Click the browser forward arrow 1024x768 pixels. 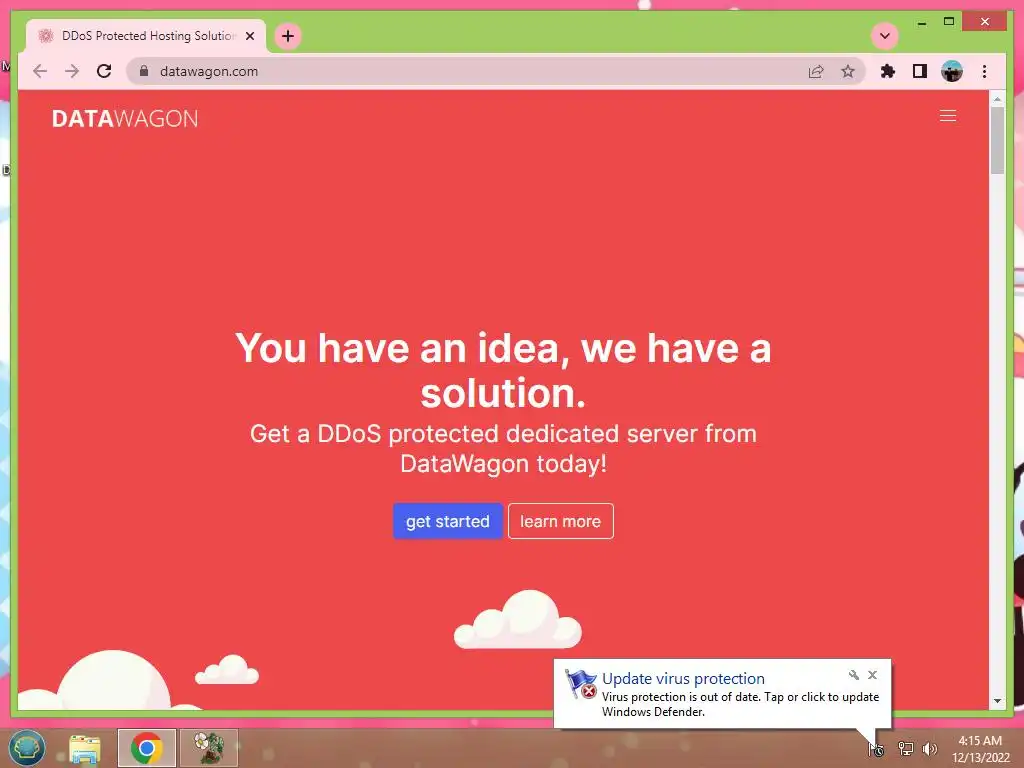click(72, 71)
